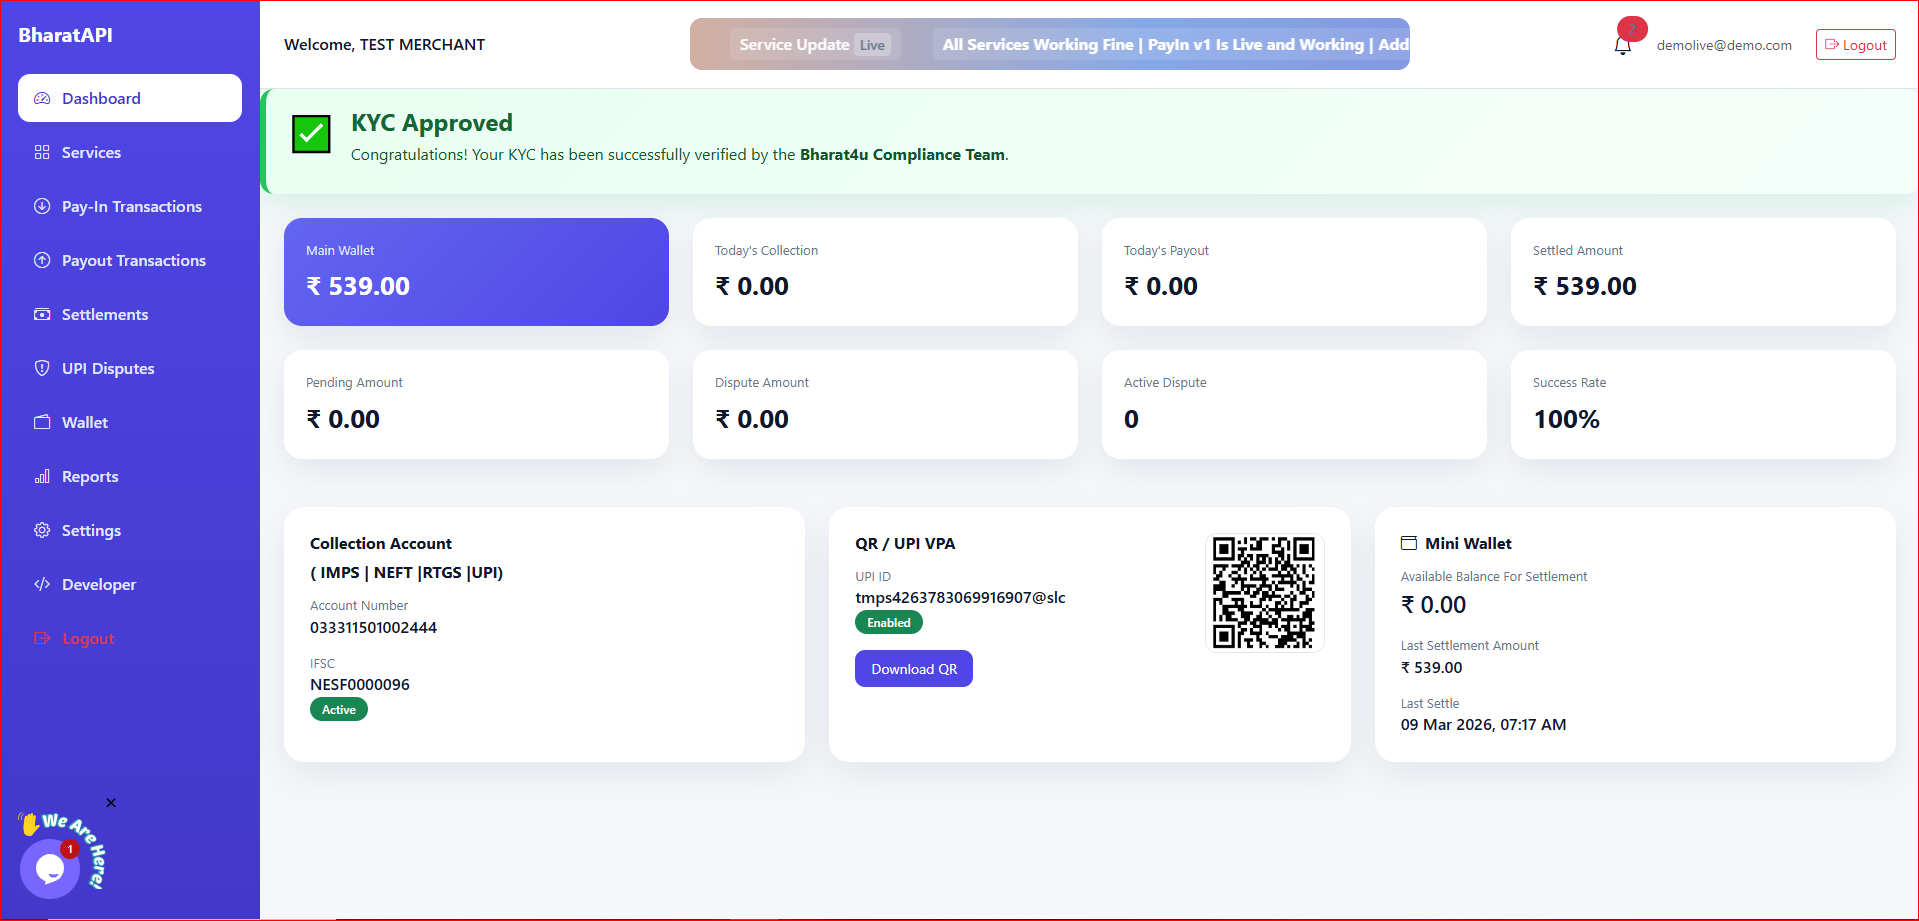Click the KYC Approved green checkmark icon
This screenshot has width=1919, height=921.
[311, 134]
